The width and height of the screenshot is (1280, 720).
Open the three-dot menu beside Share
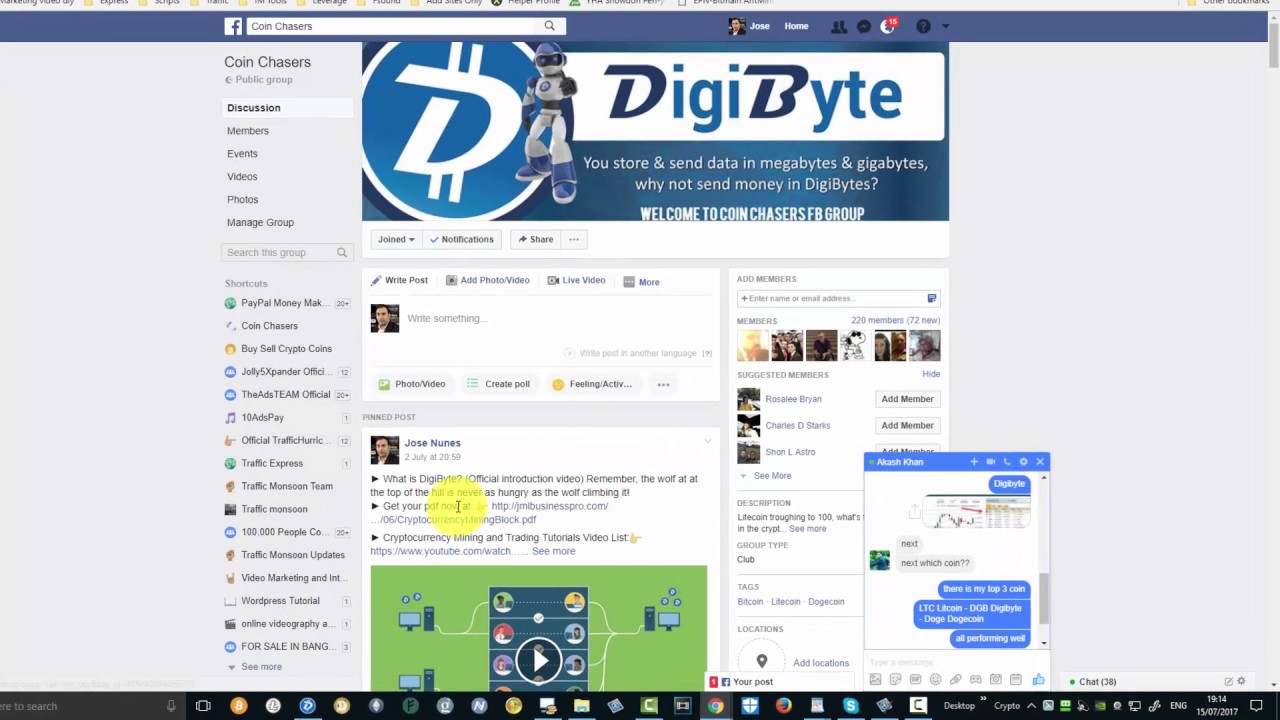573,239
